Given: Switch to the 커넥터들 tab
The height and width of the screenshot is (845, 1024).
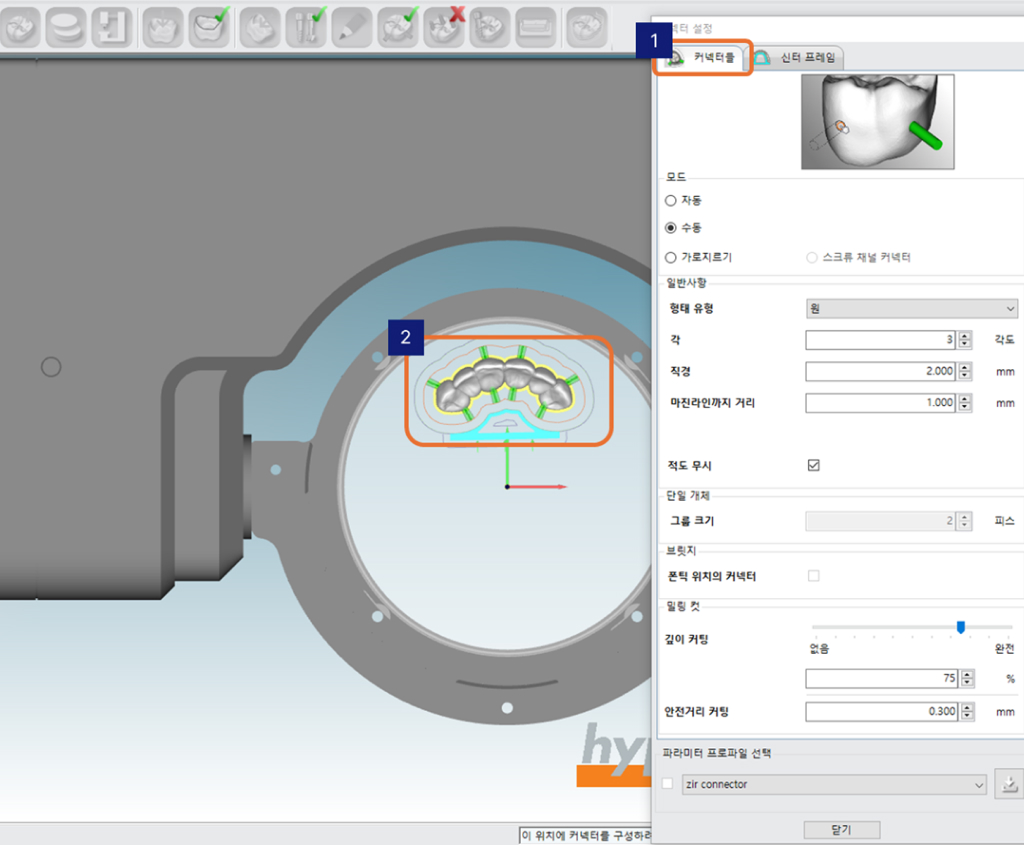Looking at the screenshot, I should [x=704, y=58].
